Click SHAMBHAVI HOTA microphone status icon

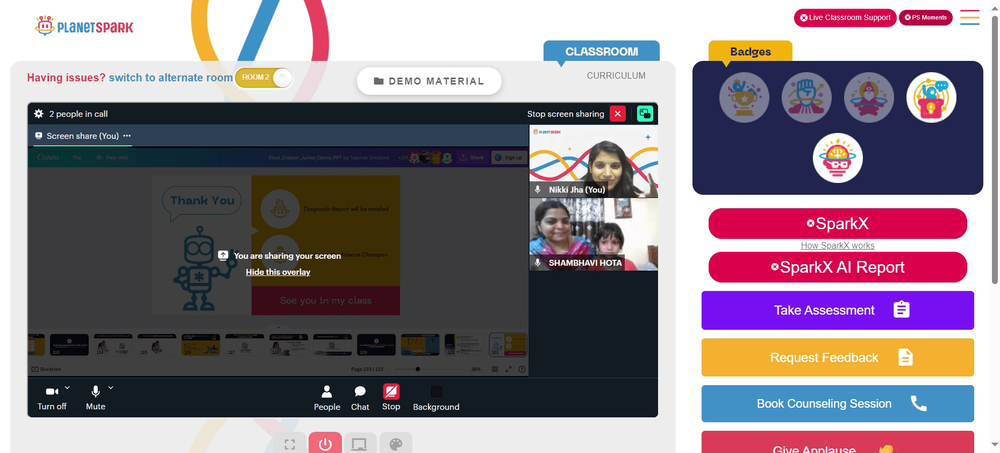point(538,263)
